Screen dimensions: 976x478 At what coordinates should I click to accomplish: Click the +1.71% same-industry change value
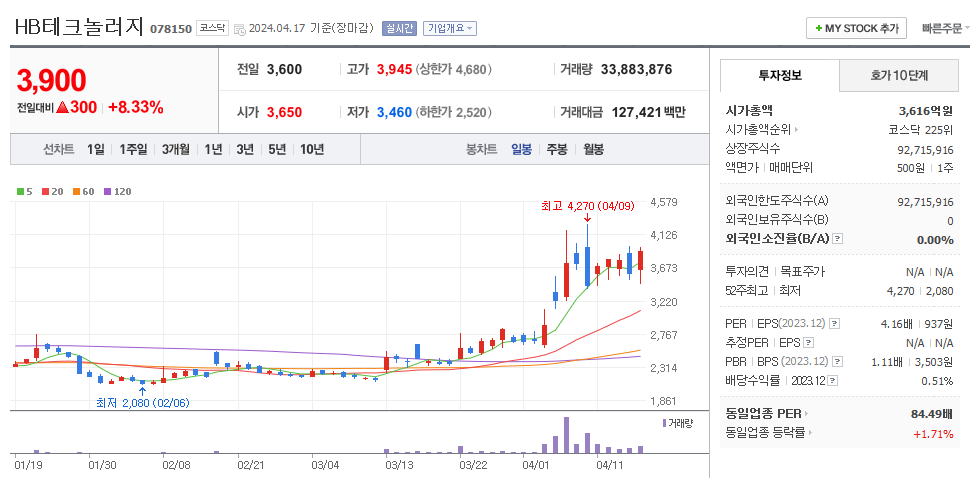pyautogui.click(x=934, y=433)
